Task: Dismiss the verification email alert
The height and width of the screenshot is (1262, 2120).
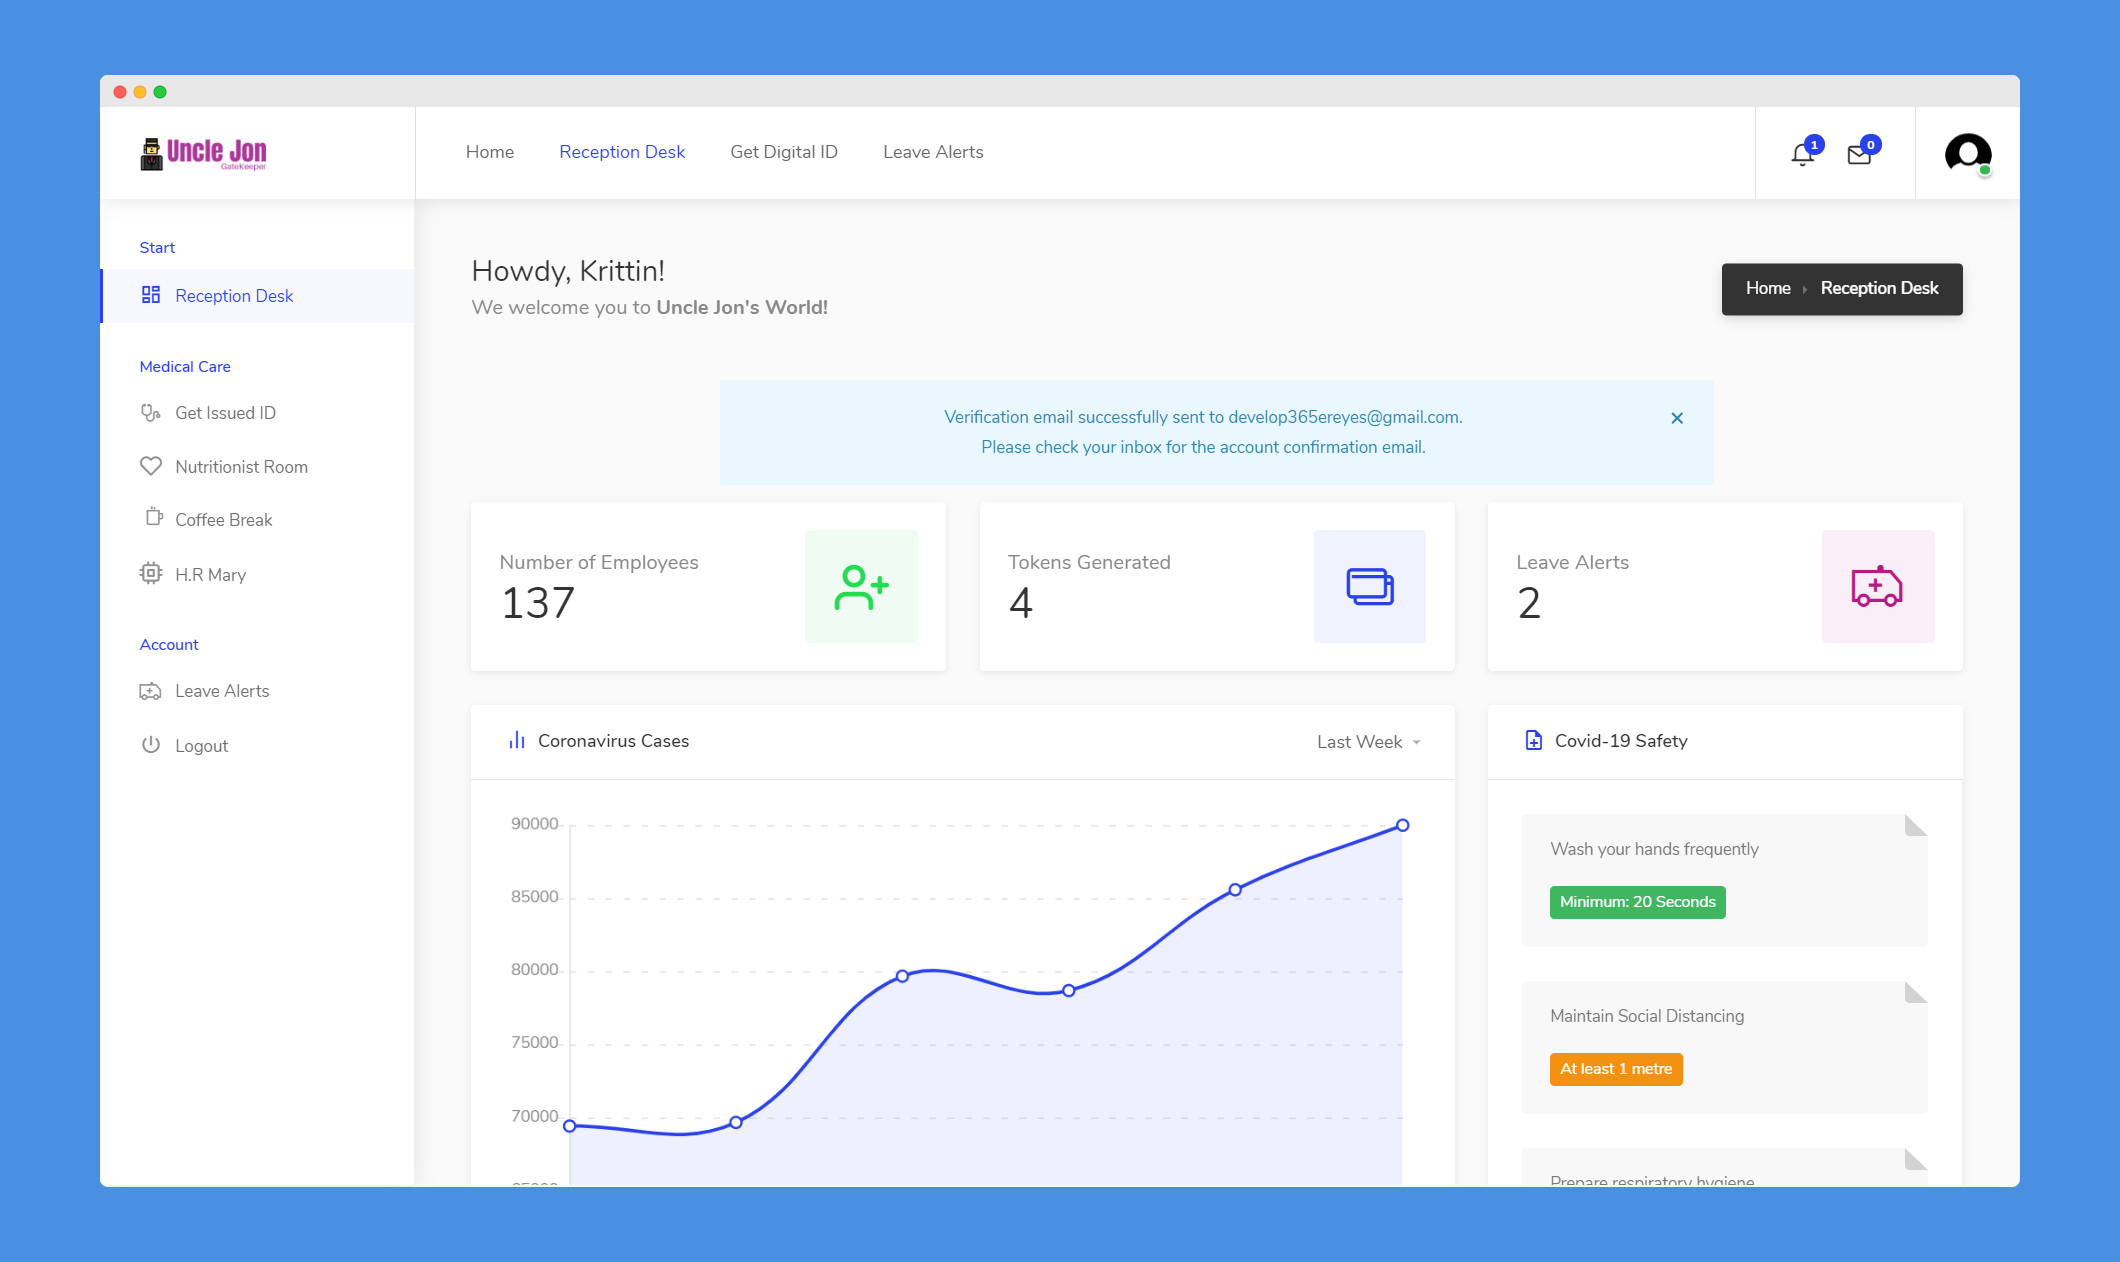Action: point(1677,418)
